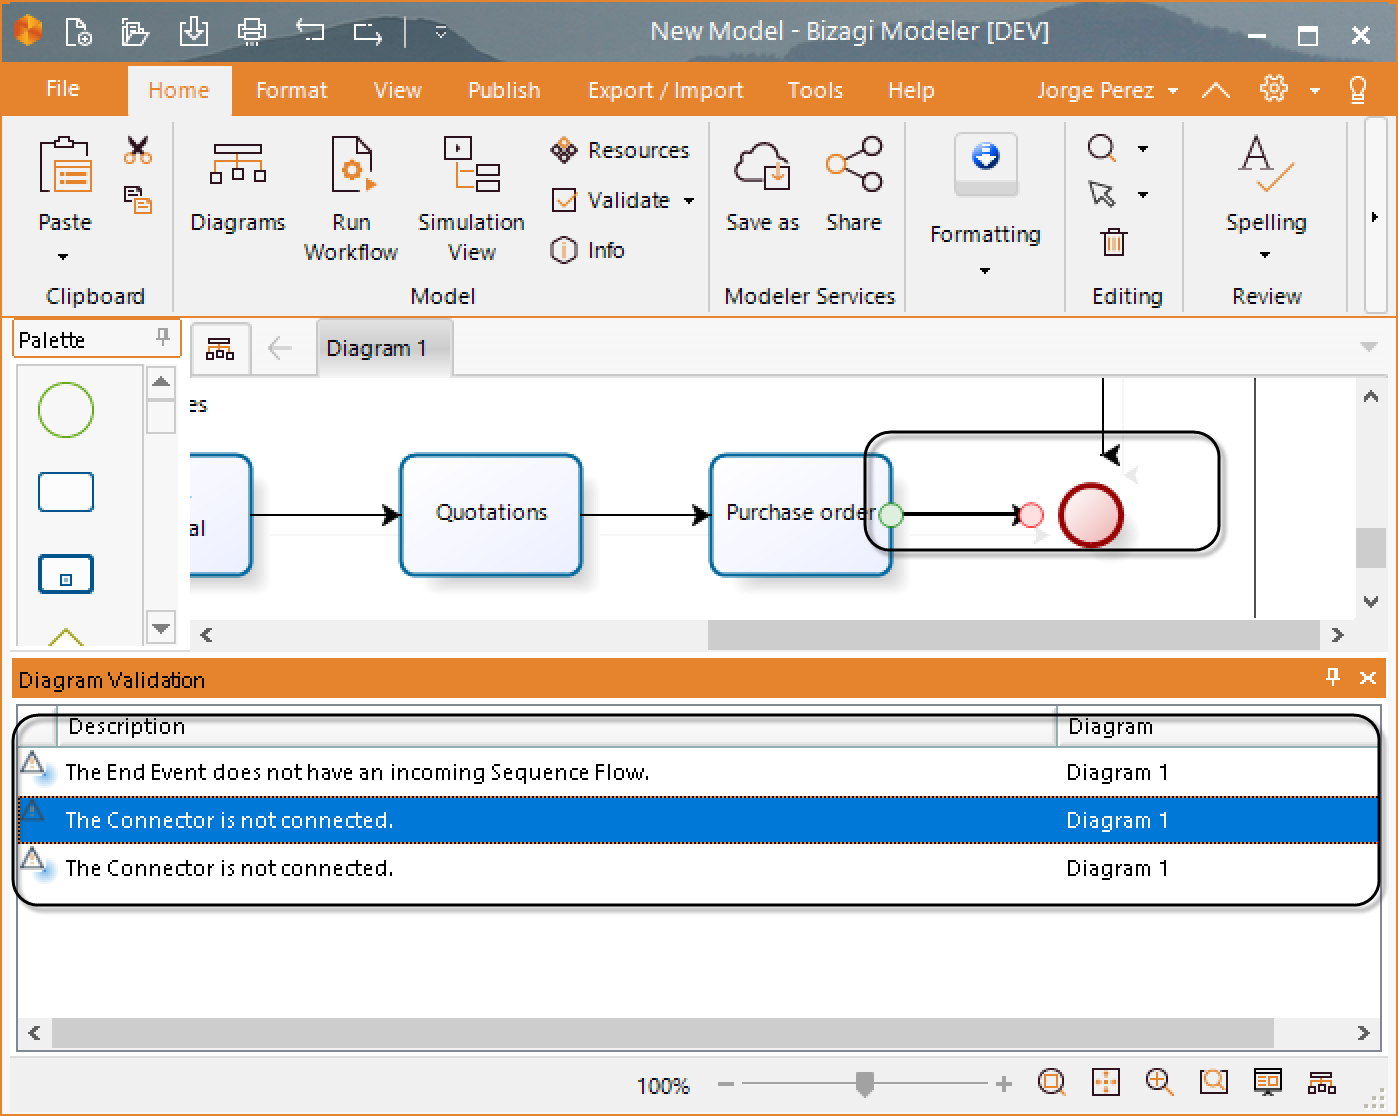Open the File menu
This screenshot has width=1398, height=1116.
point(62,89)
